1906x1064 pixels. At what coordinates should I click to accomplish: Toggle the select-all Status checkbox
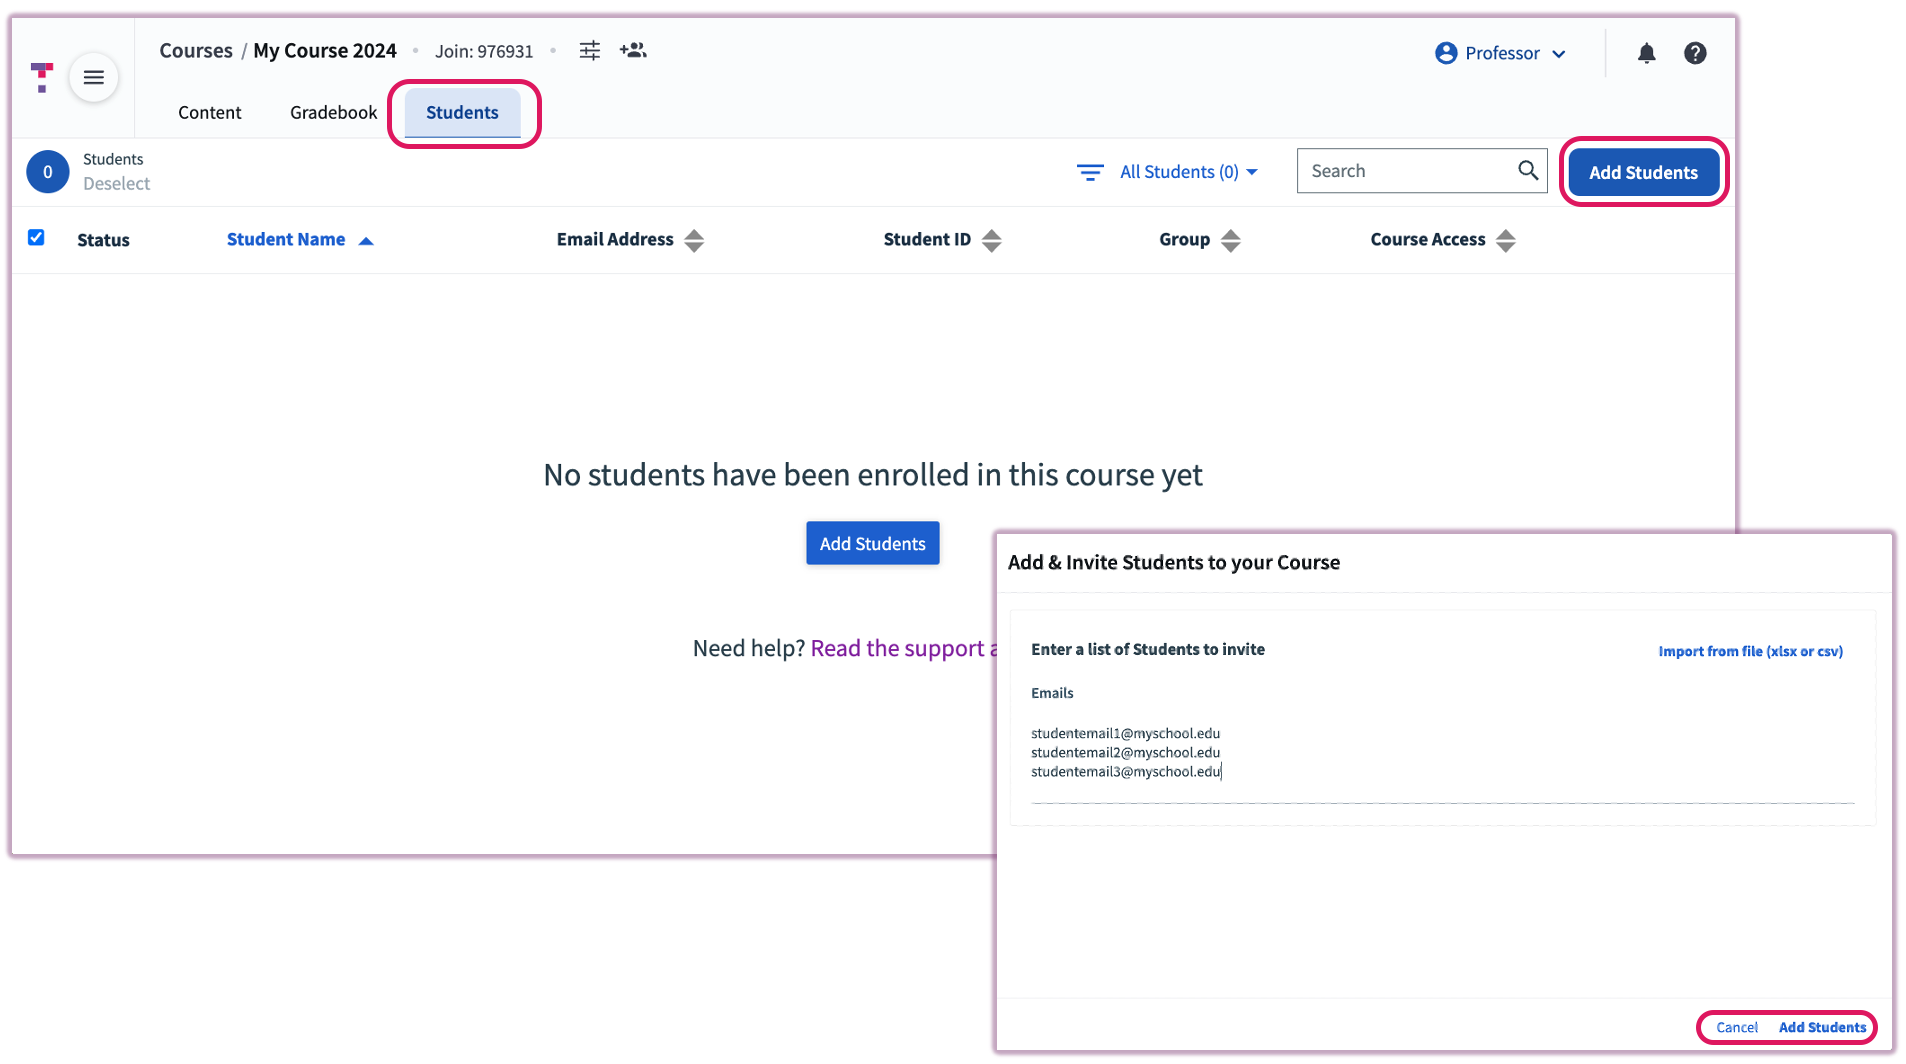point(36,237)
